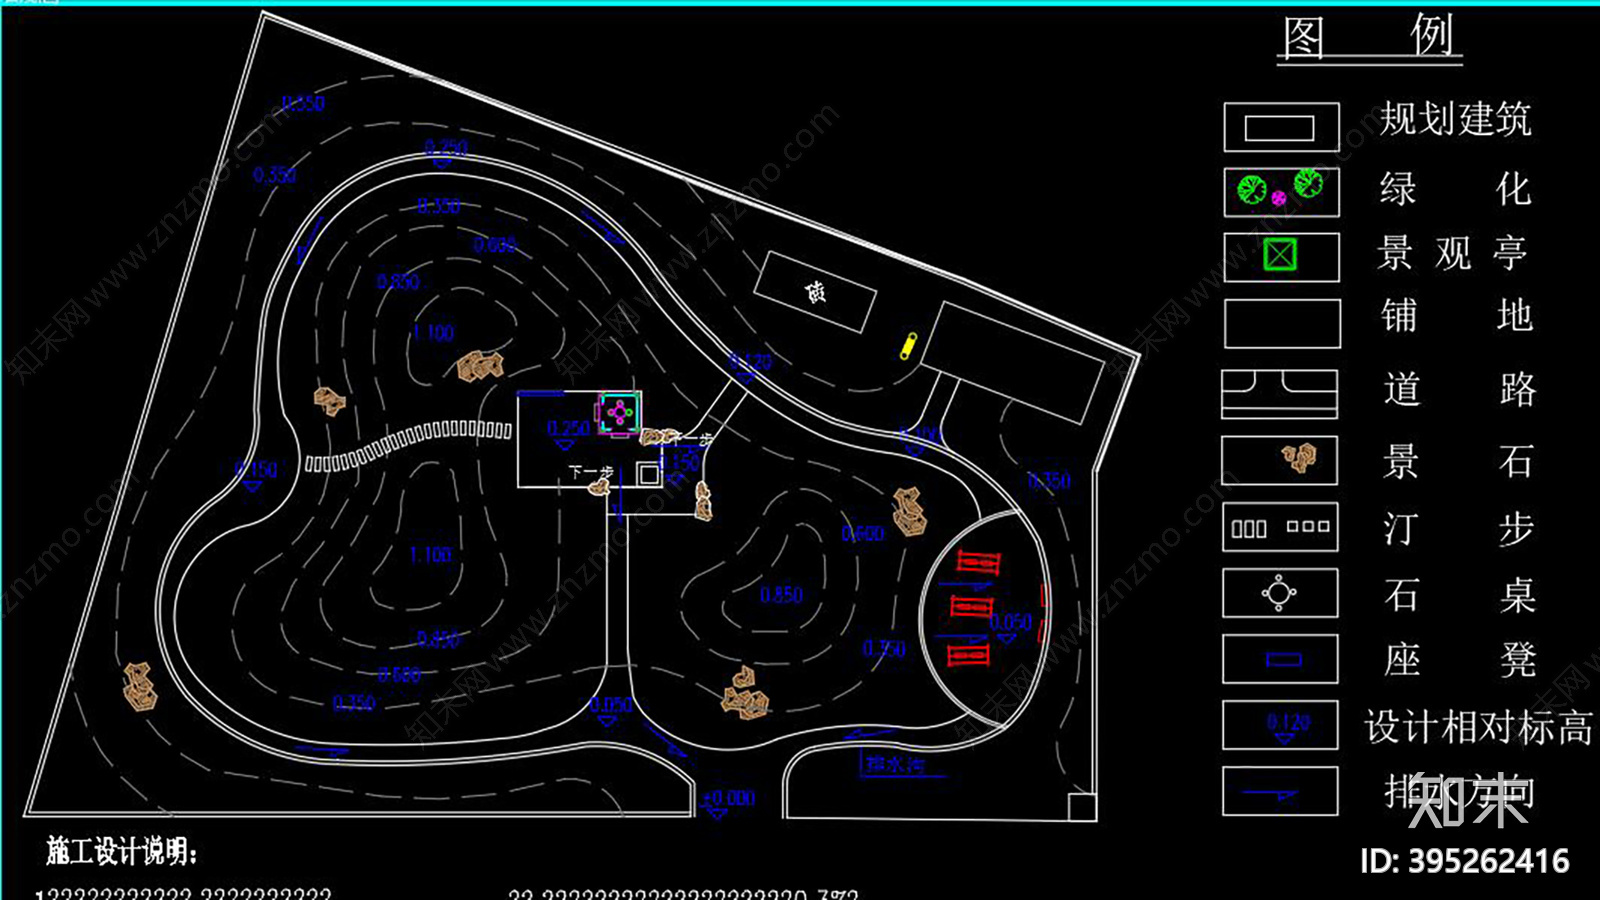The width and height of the screenshot is (1600, 900).
Task: Click the 规划建筑 legend rectangle symbol
Action: pos(1281,127)
